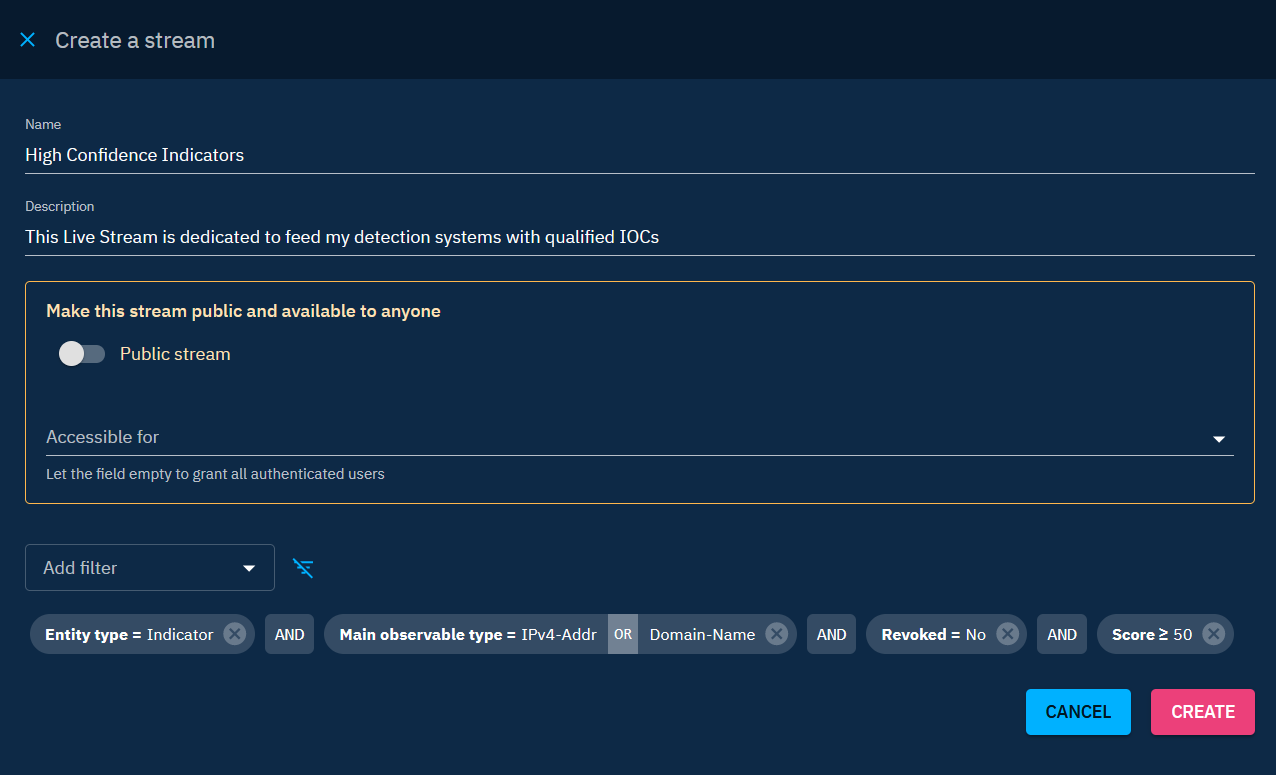Click the Create button
The height and width of the screenshot is (775, 1276).
pos(1202,712)
